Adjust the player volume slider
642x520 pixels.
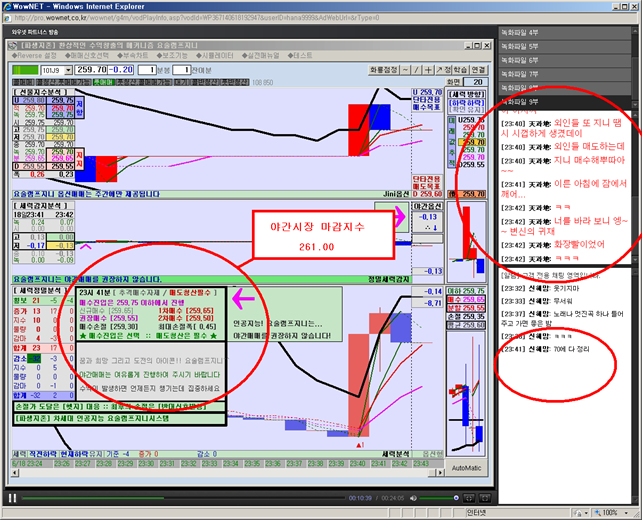point(439,498)
